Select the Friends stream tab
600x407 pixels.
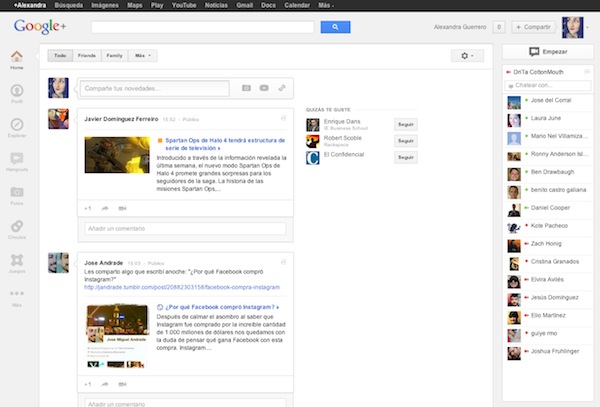tap(87, 56)
